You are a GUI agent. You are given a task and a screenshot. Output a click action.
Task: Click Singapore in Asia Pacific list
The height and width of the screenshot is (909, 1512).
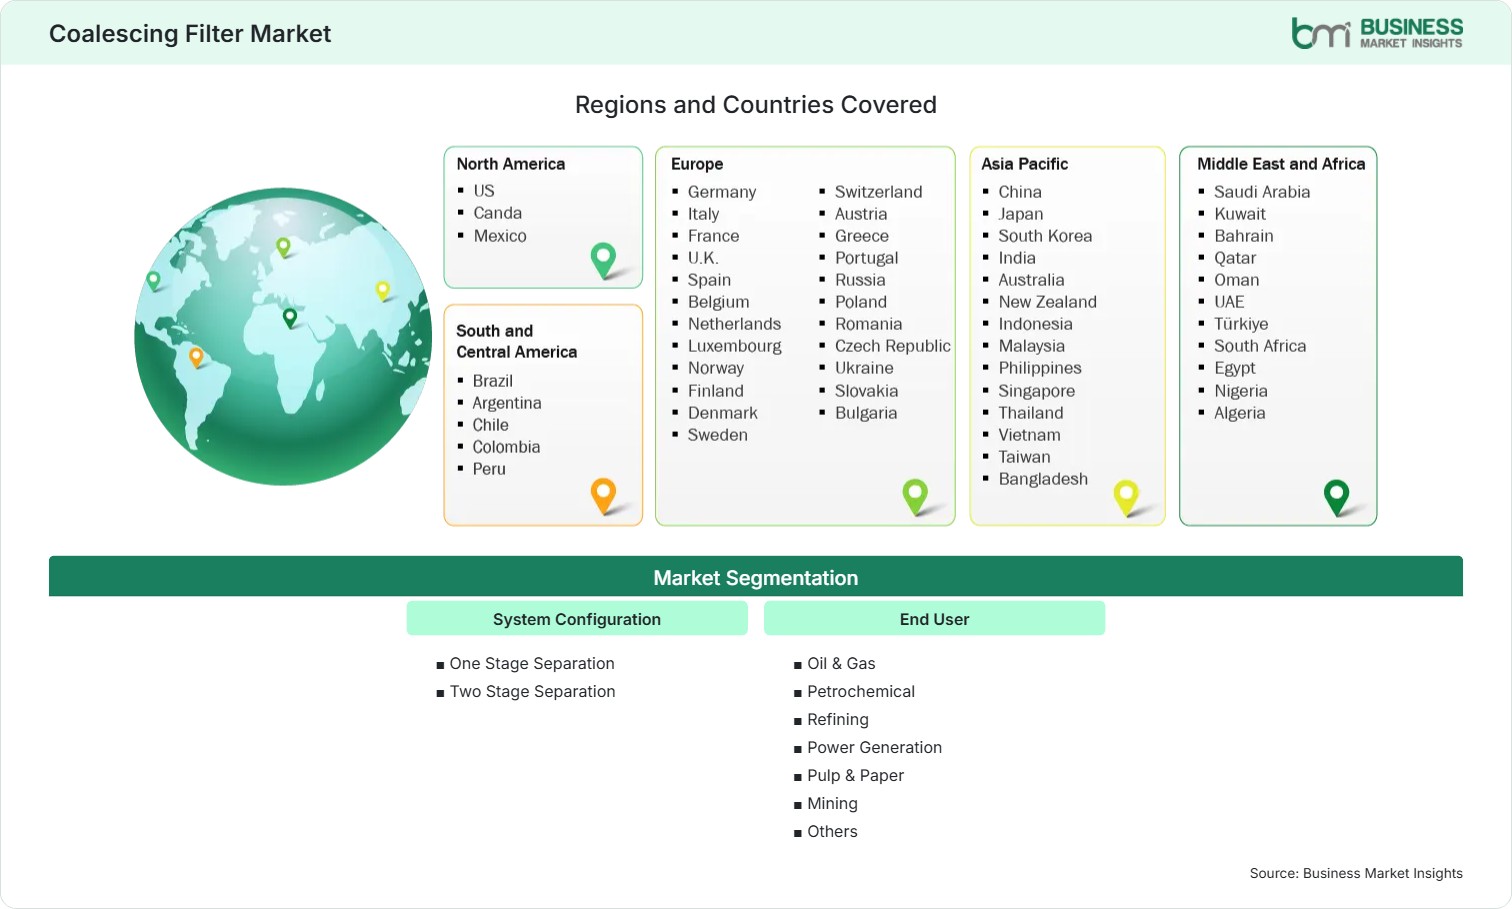pyautogui.click(x=1037, y=391)
